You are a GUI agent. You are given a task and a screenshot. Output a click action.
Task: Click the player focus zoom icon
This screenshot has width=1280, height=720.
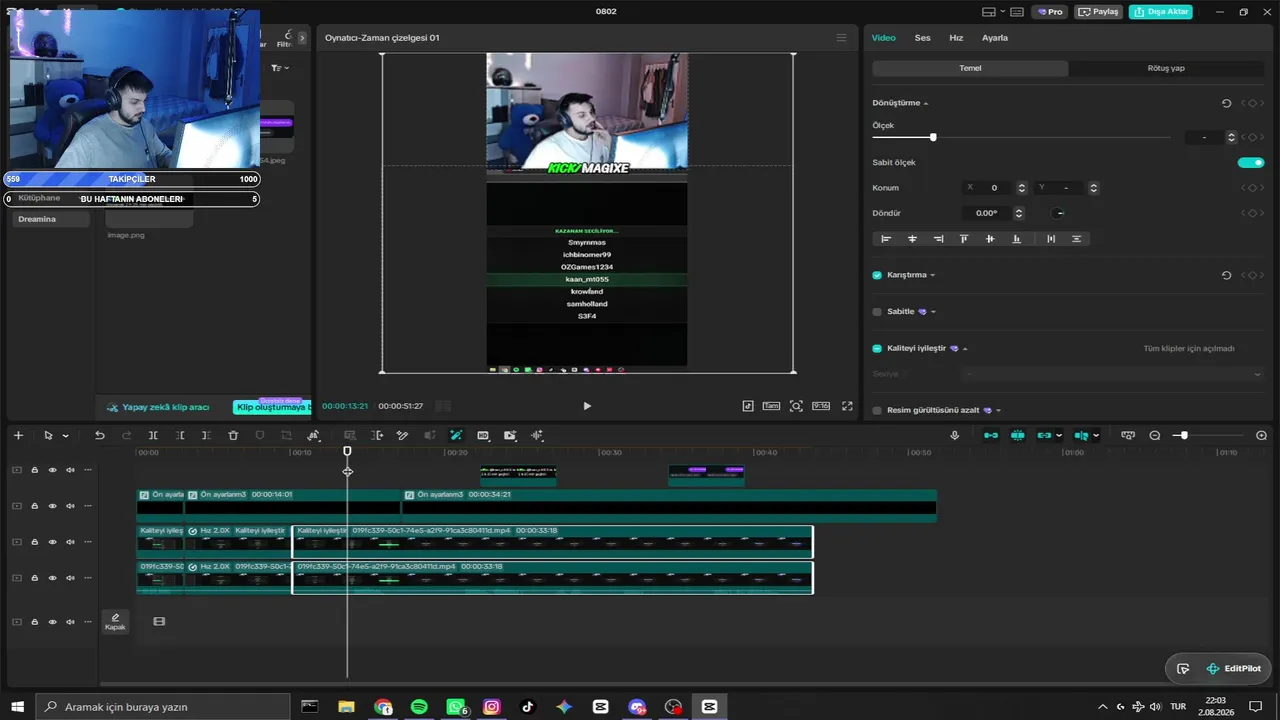click(796, 406)
